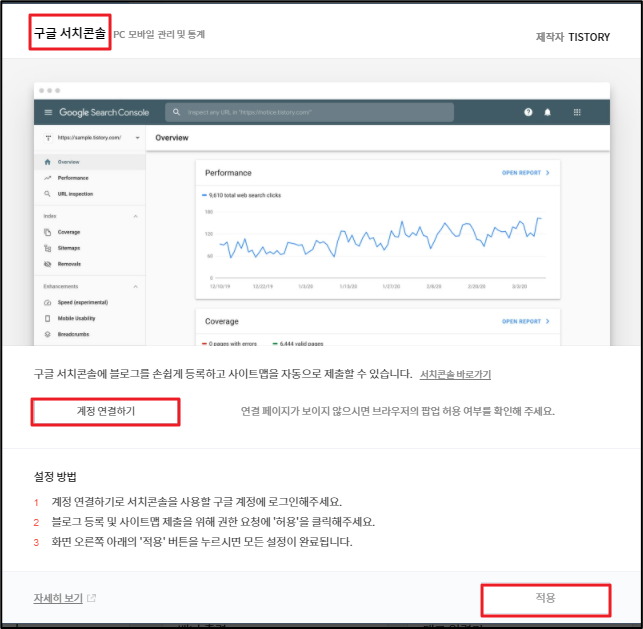Viewport: 643px width, 629px height.
Task: Click the chevron arrow after Coverage OPEN REPORT
Action: (x=547, y=321)
